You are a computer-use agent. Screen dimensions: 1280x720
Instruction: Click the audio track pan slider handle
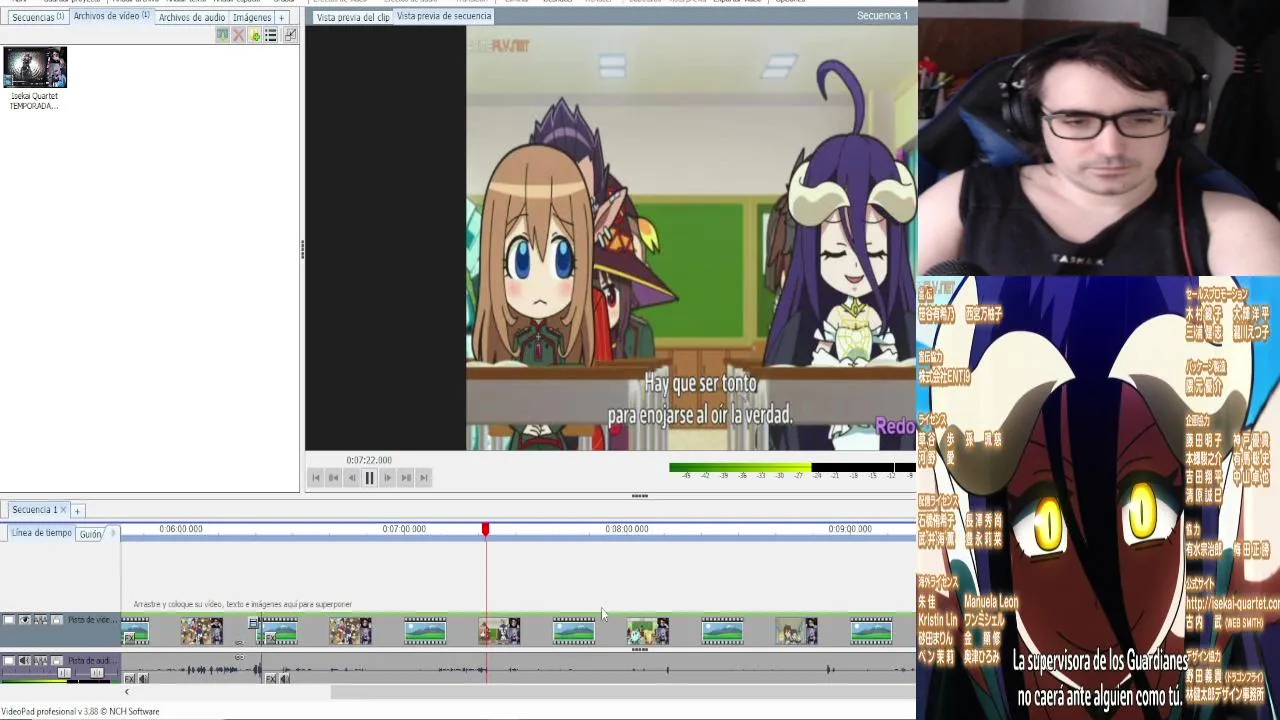point(97,673)
